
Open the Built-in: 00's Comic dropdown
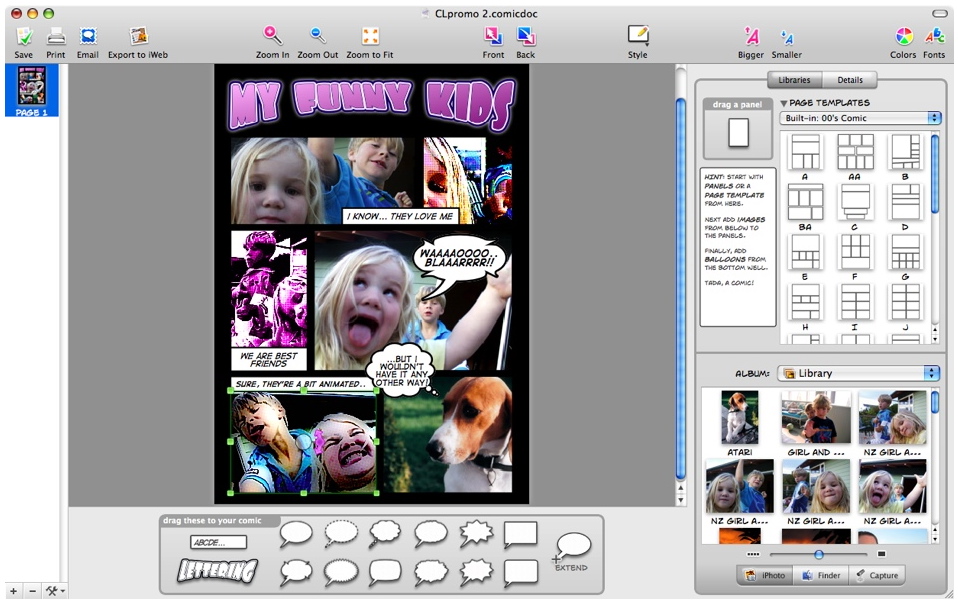pos(860,118)
